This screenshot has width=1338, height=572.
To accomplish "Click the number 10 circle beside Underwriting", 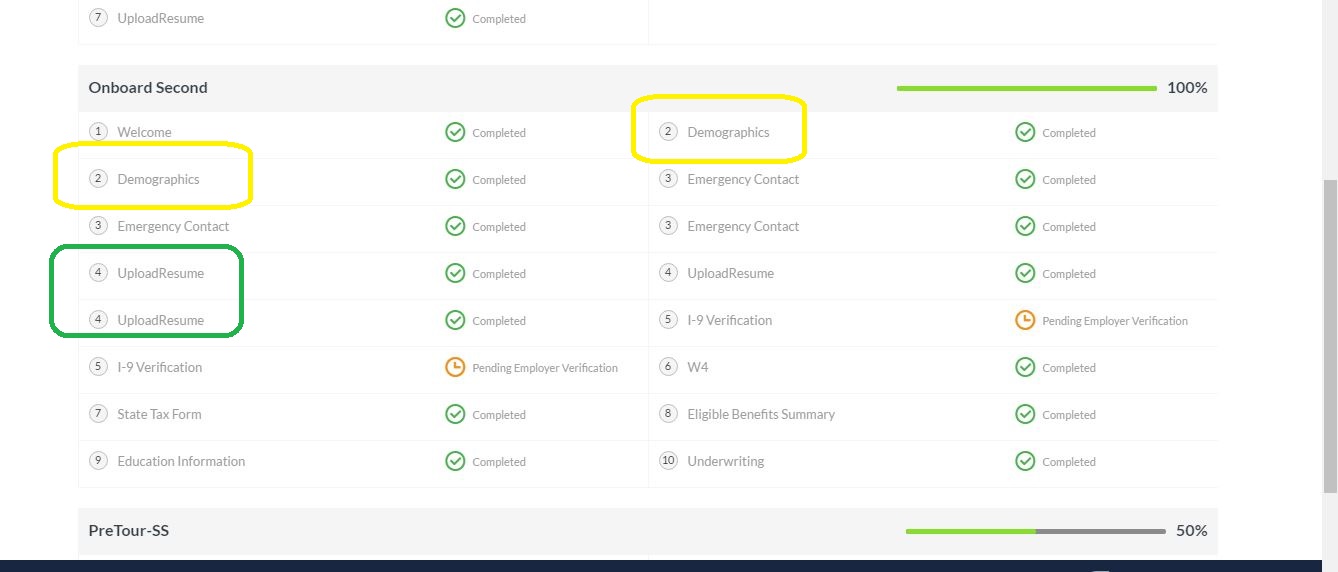I will coord(668,461).
